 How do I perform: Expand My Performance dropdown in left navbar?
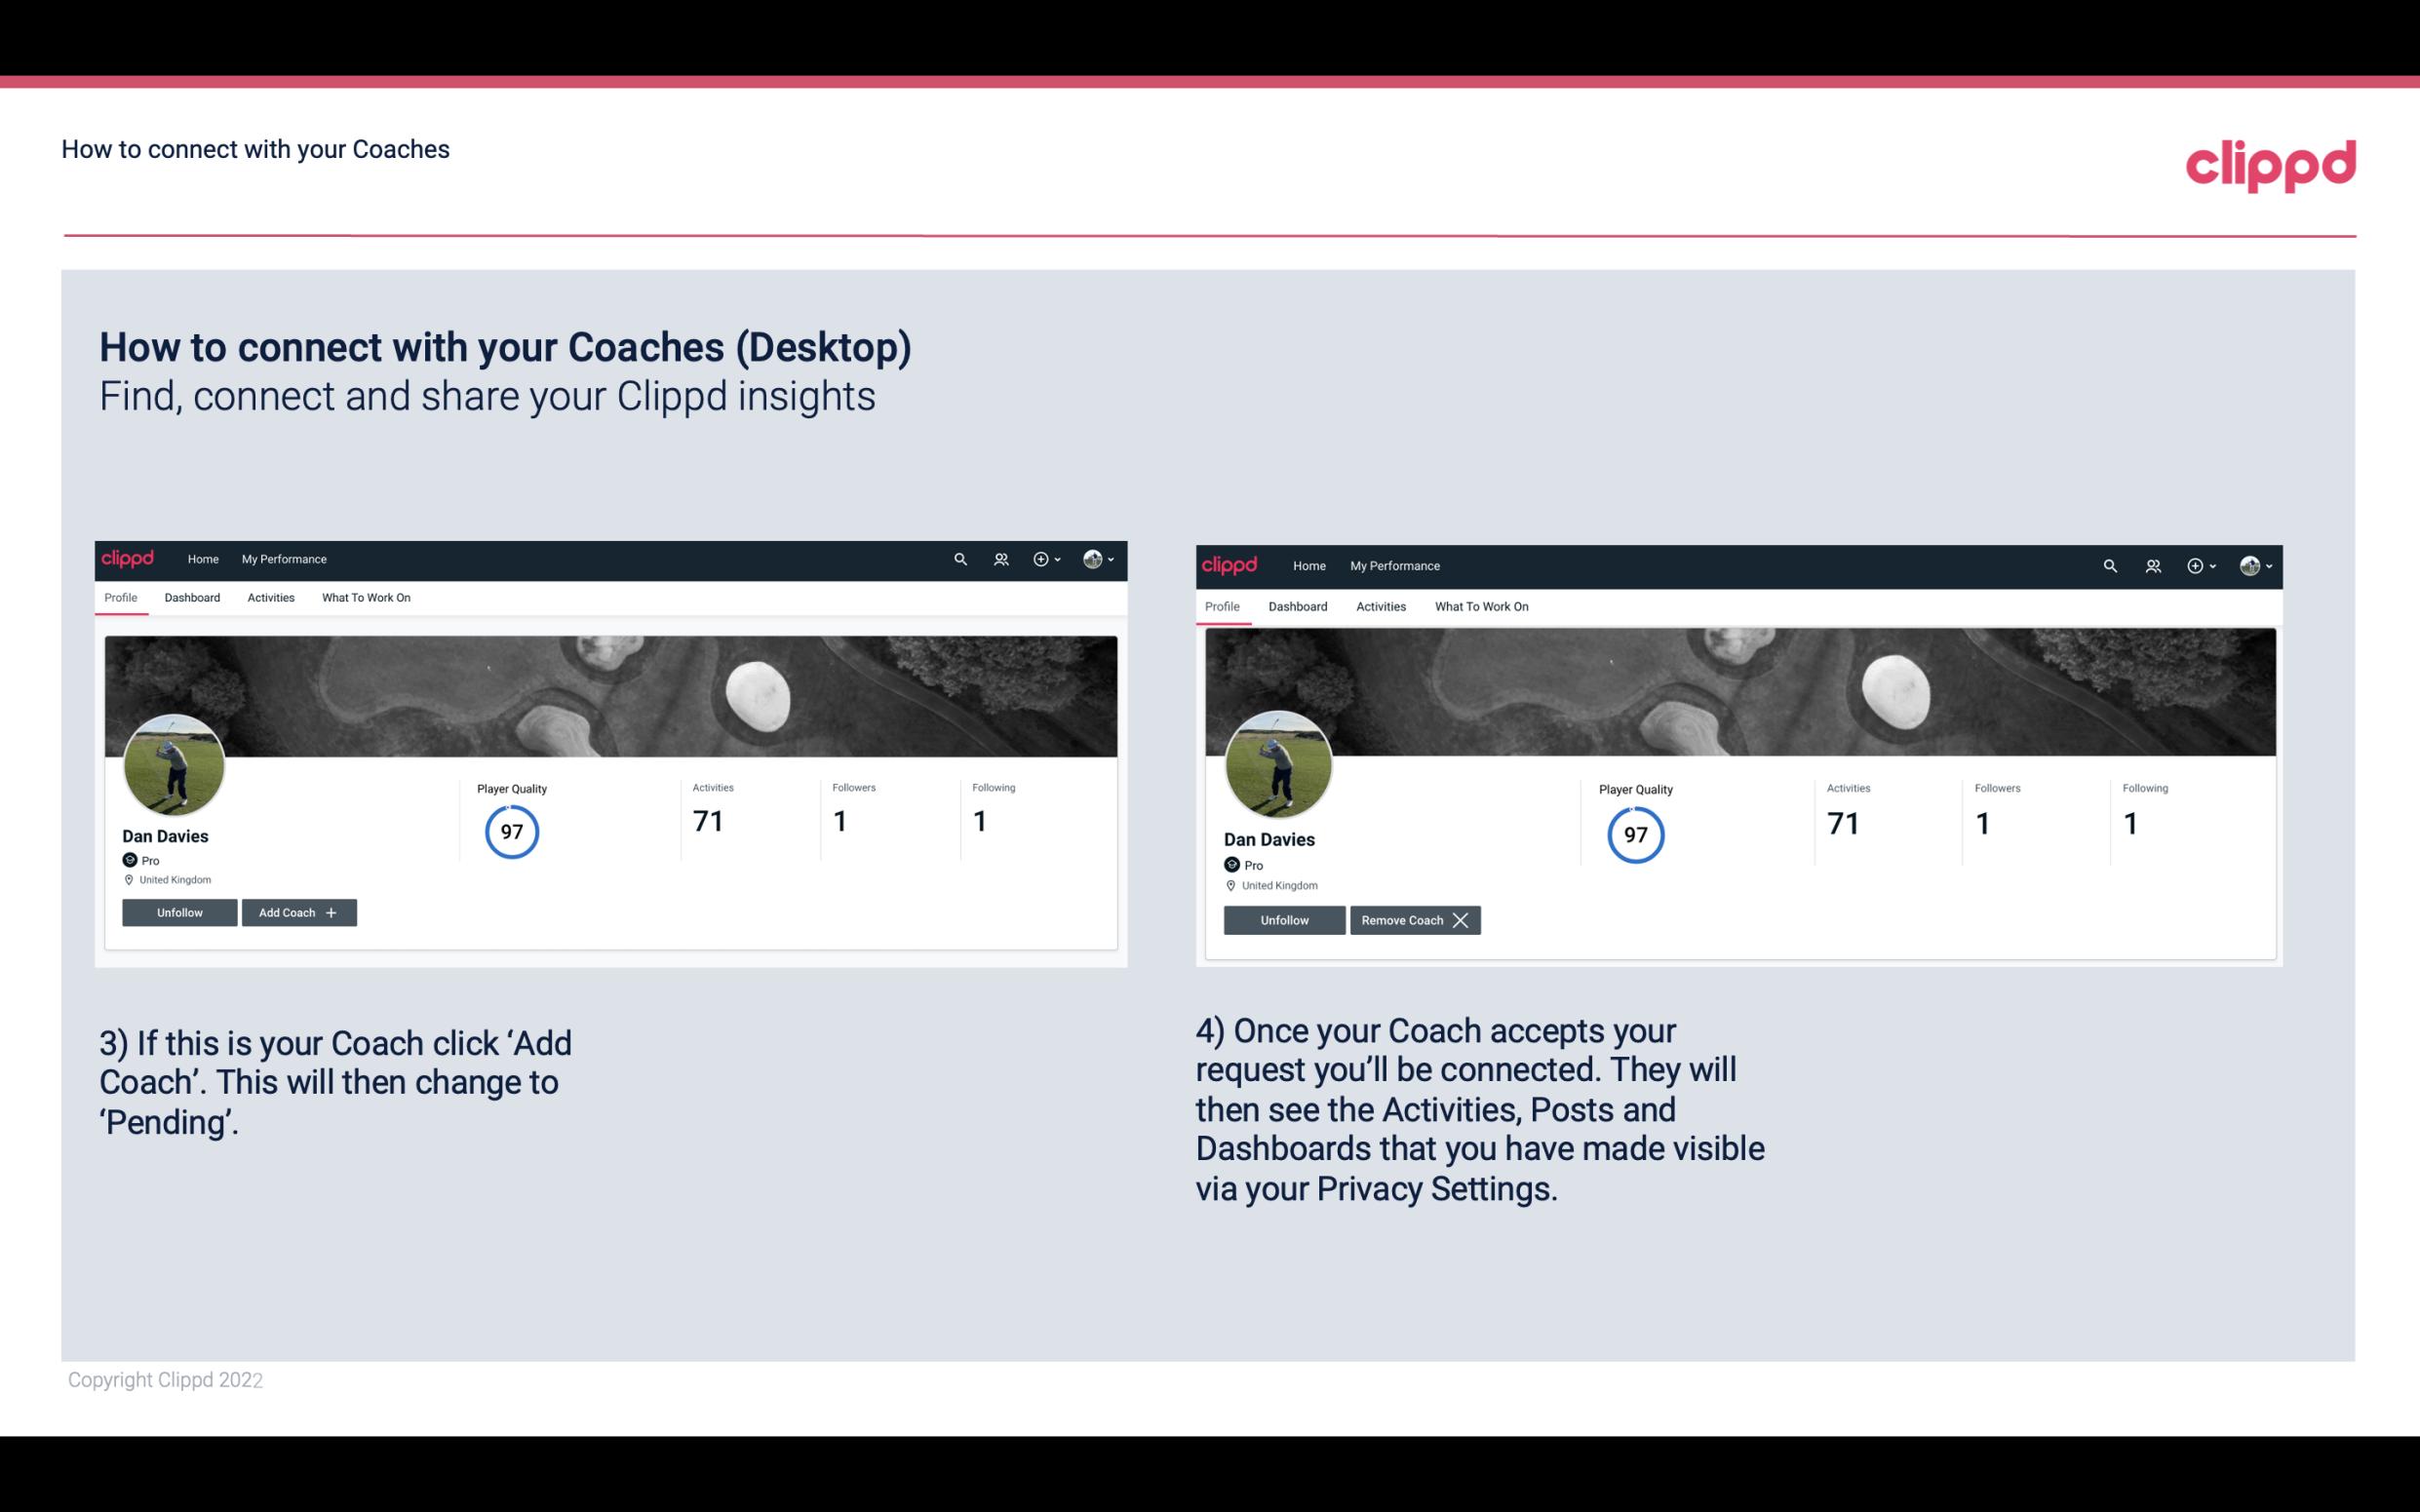point(282,558)
